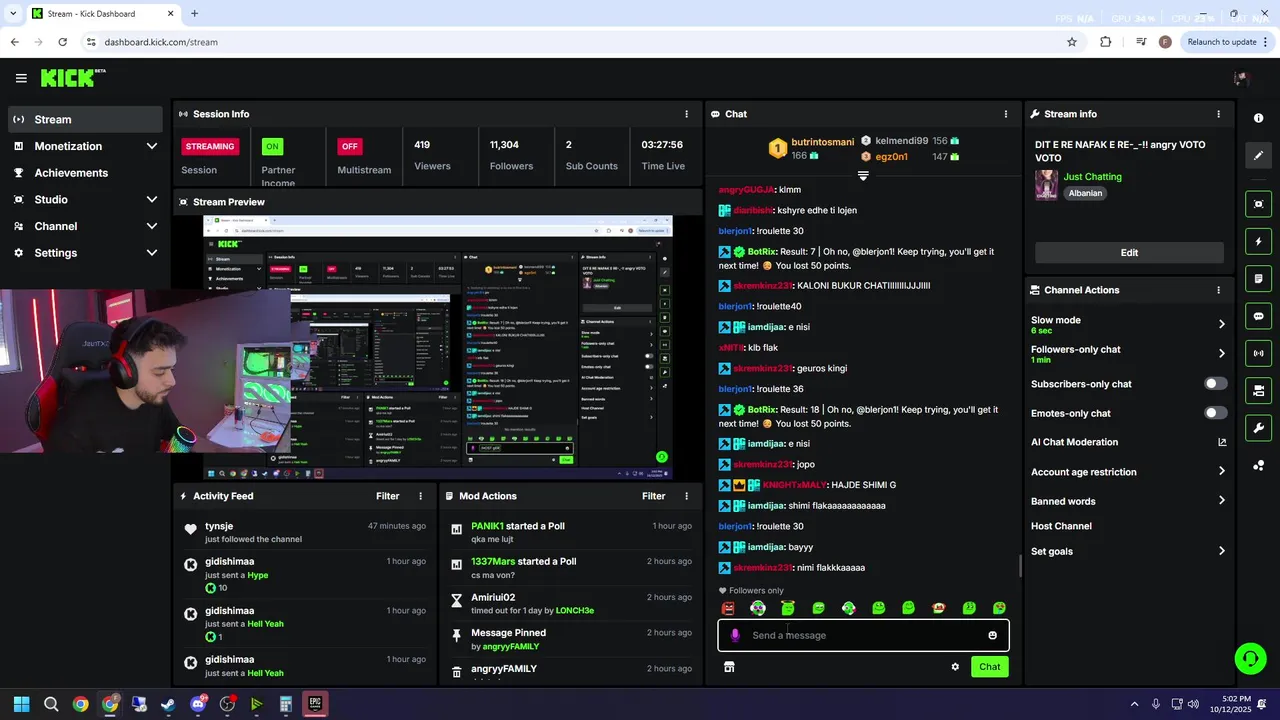The image size is (1280, 720).
Task: Open Mod Actions three-dot menu
Action: click(x=686, y=496)
